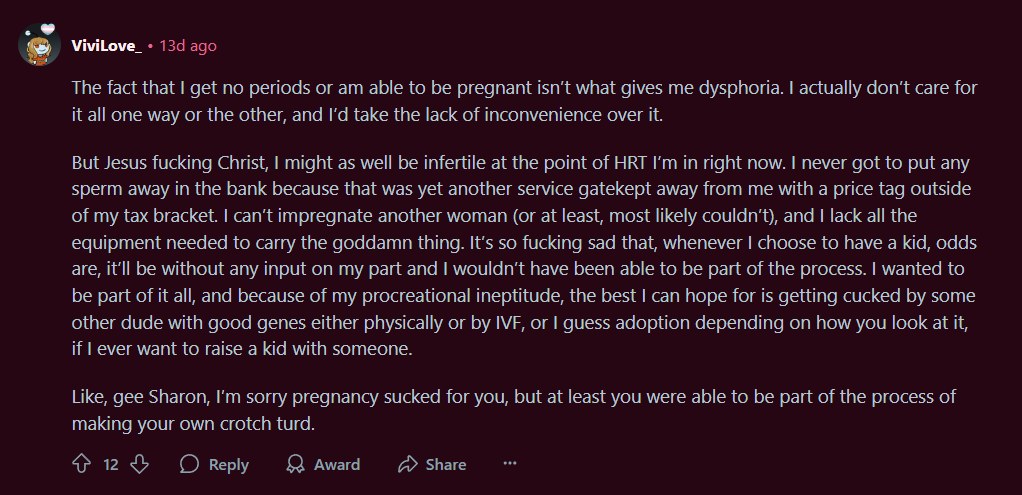Downvote the ViviLove_ comment

[139, 464]
